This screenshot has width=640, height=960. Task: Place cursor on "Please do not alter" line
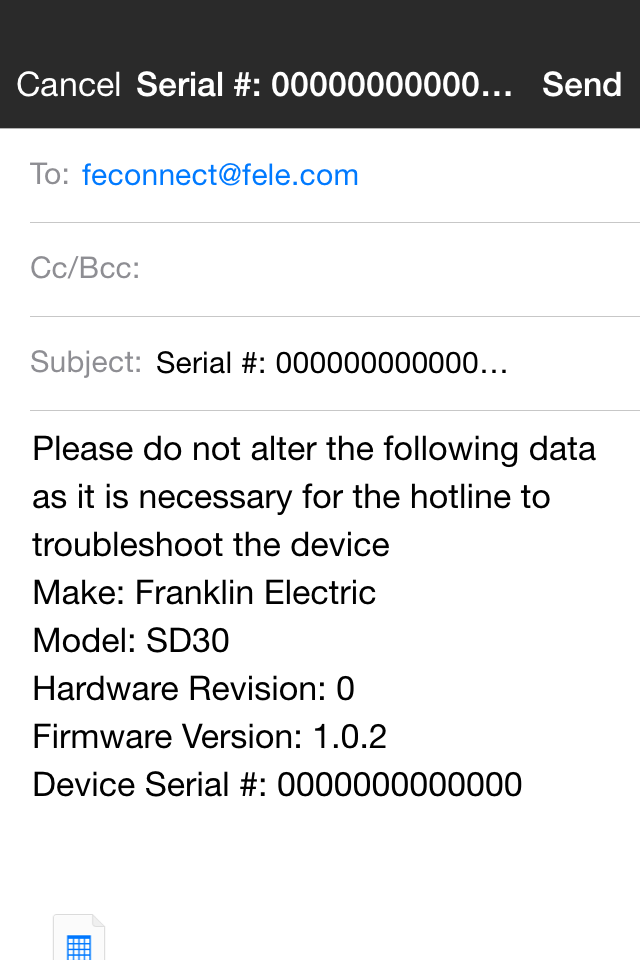coord(314,448)
